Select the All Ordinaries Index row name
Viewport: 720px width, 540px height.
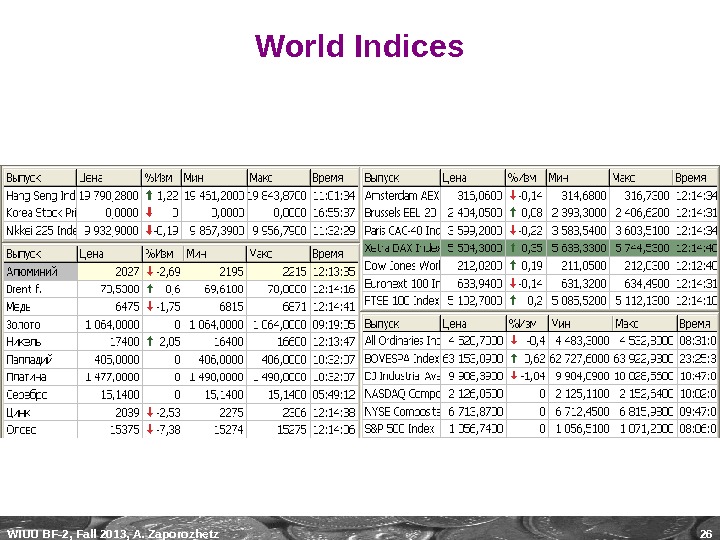401,340
